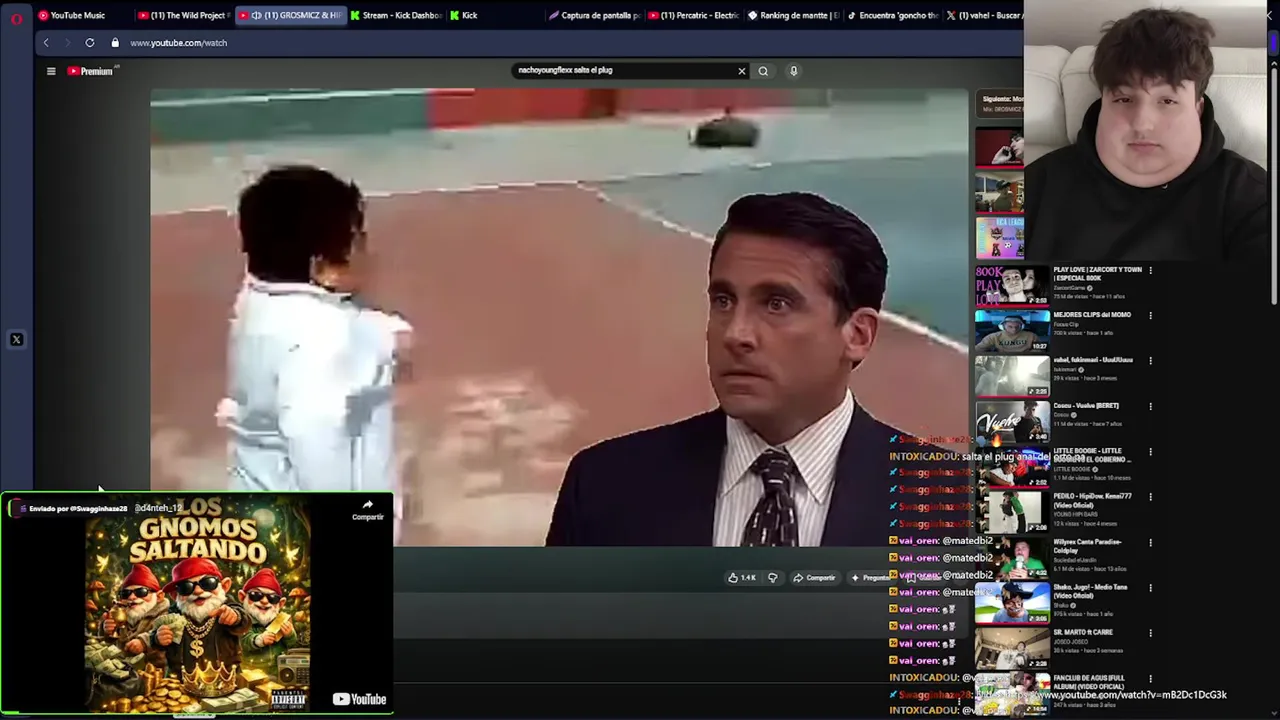Open options for LITTLE BOOGIE video
The width and height of the screenshot is (1280, 720).
click(x=1150, y=452)
